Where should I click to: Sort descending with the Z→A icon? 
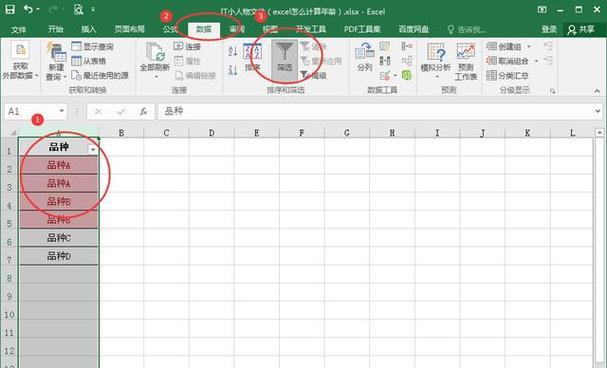click(233, 70)
